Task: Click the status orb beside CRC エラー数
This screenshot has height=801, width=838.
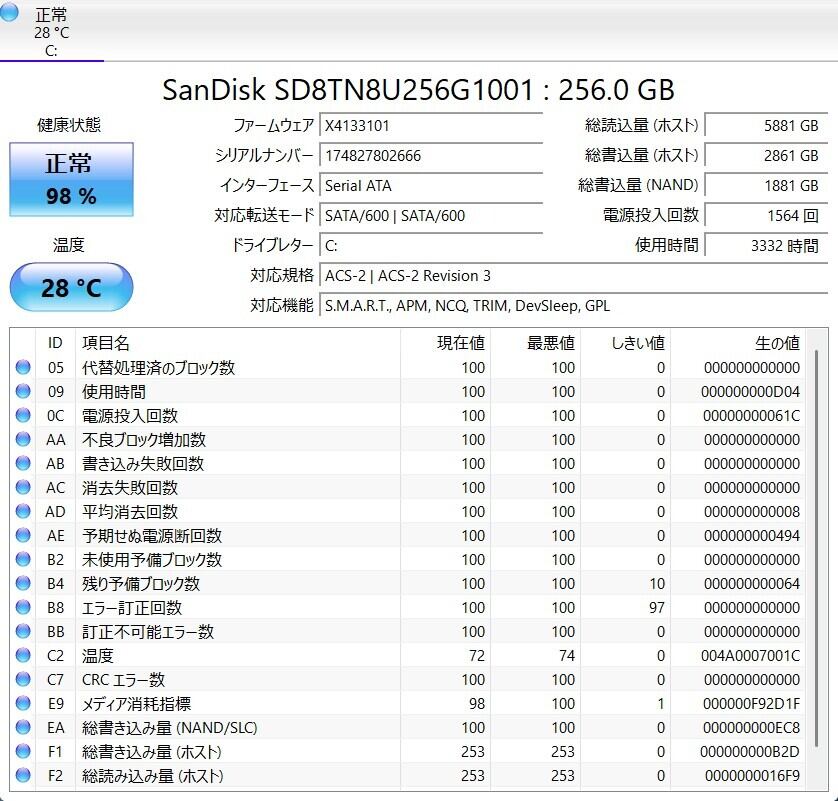Action: pos(23,680)
